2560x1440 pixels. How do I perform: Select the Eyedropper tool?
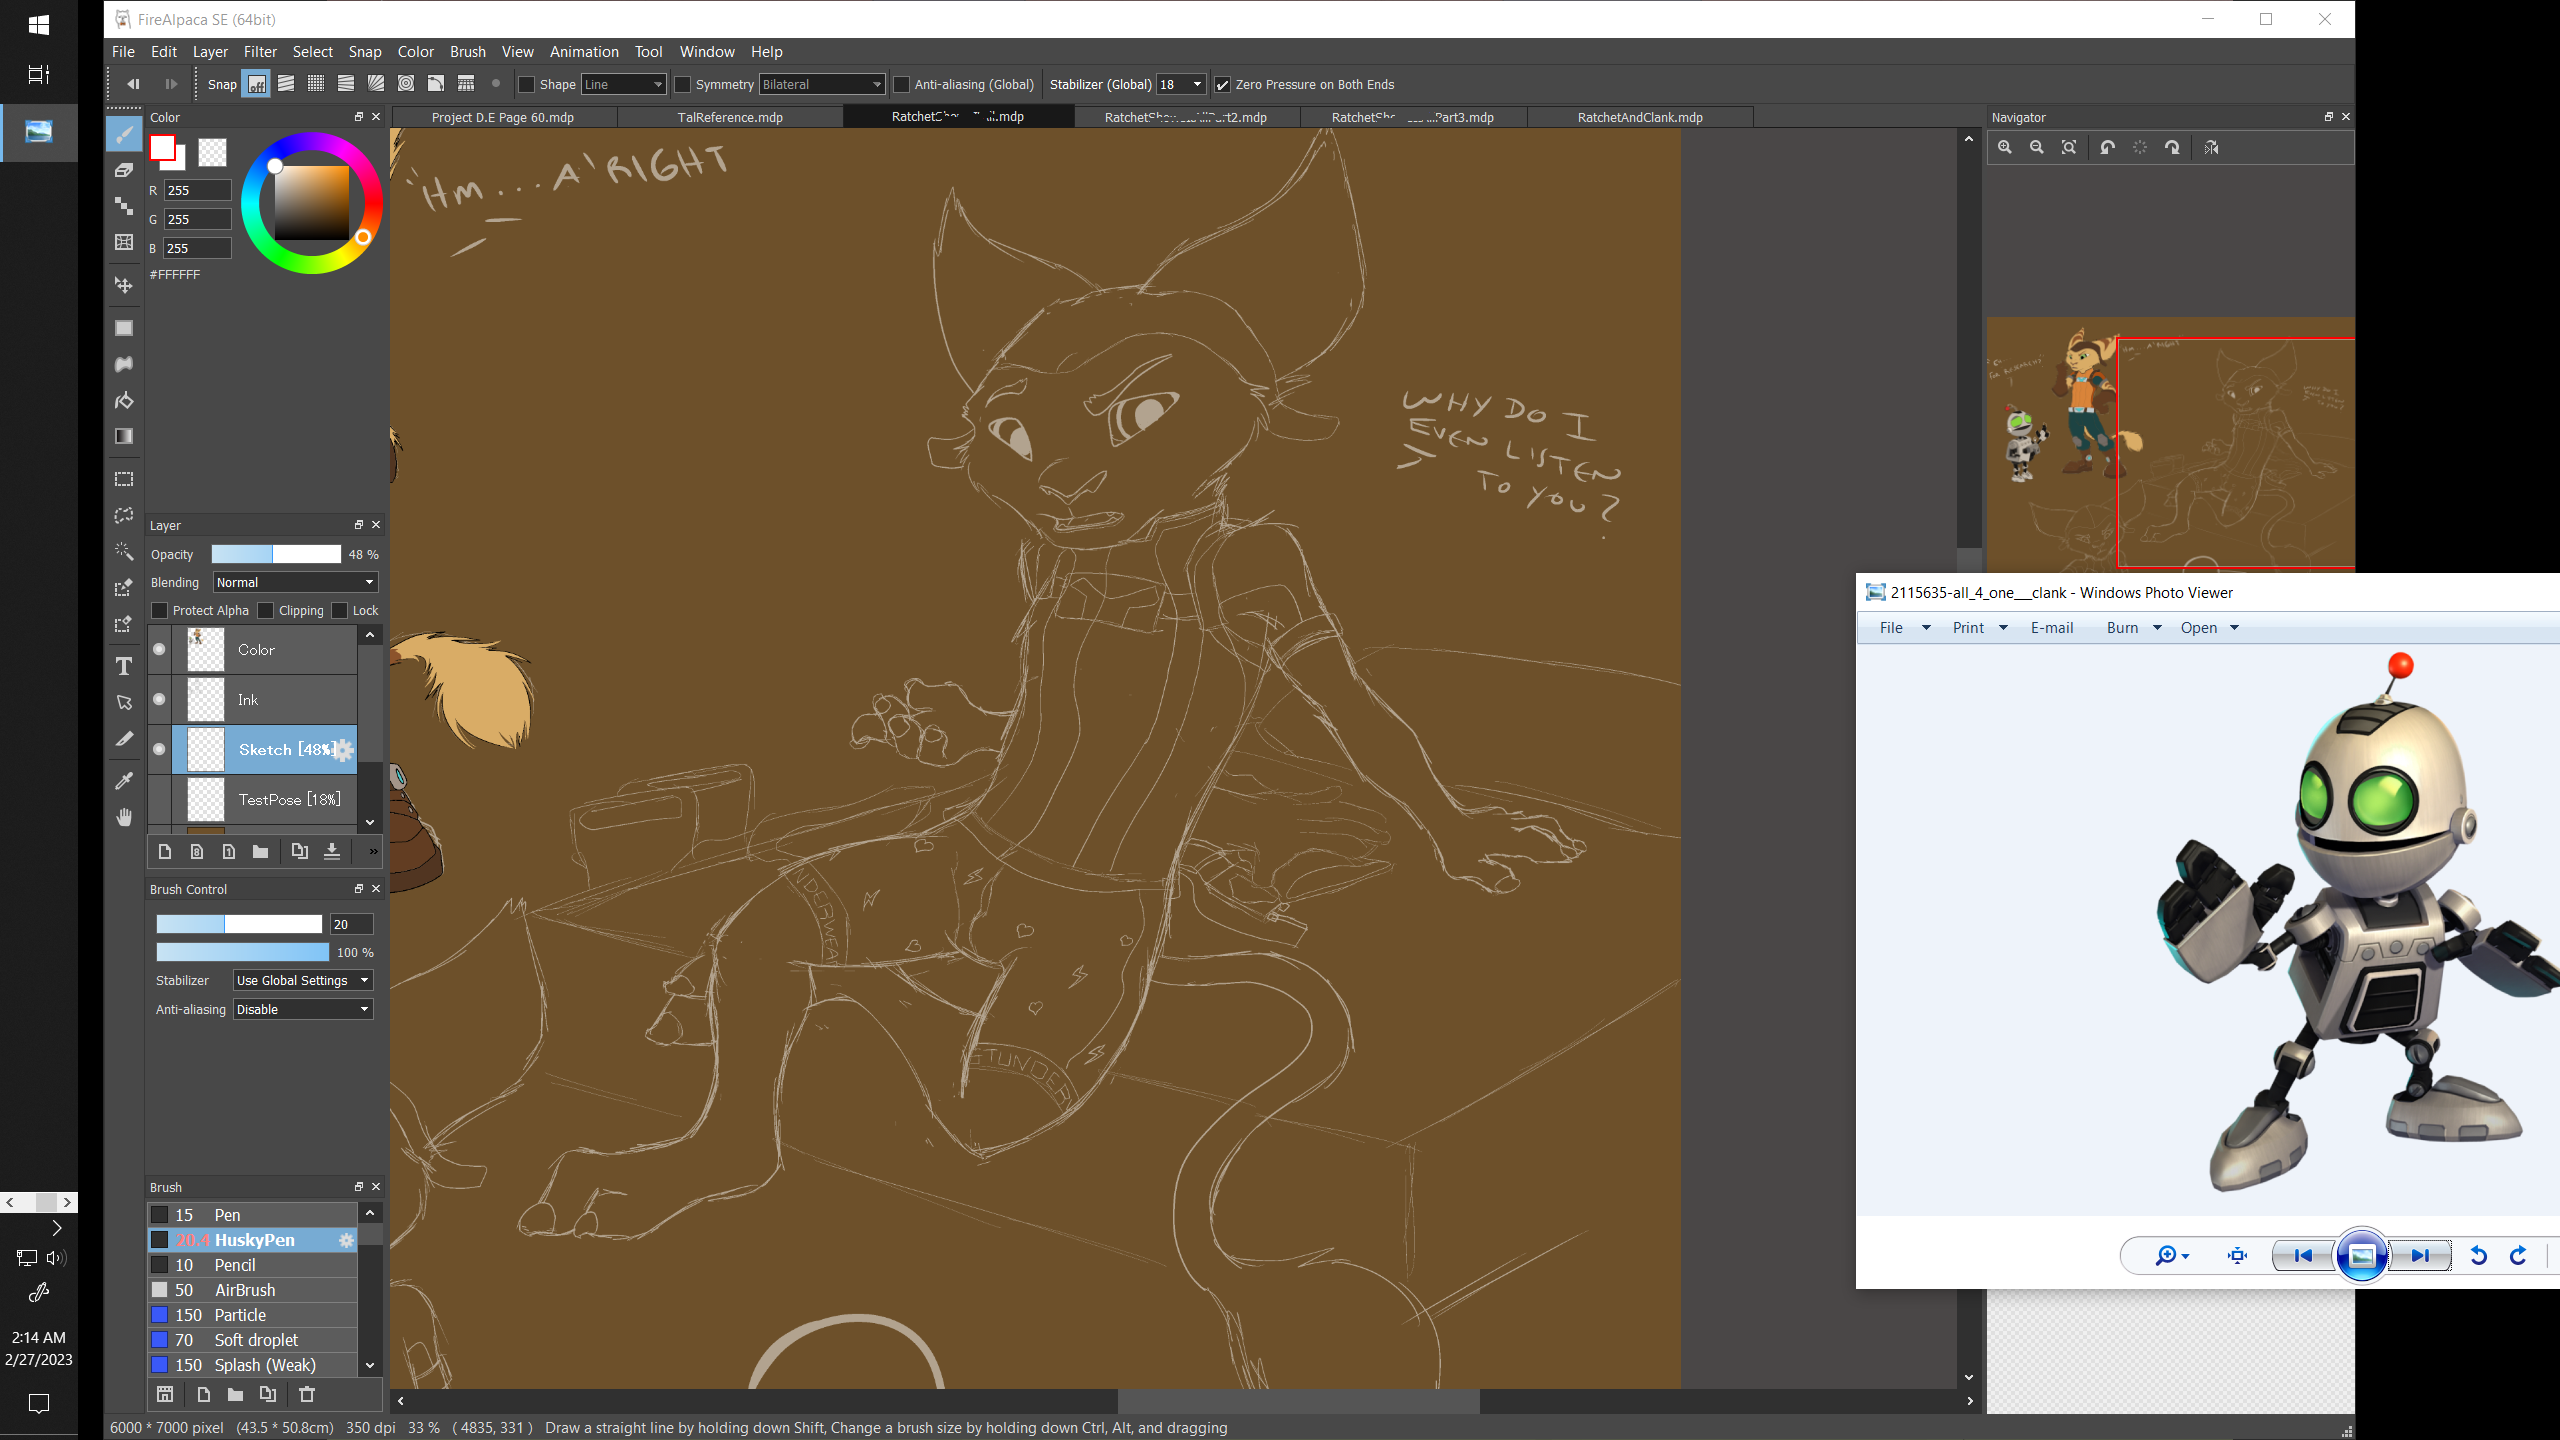(x=124, y=781)
